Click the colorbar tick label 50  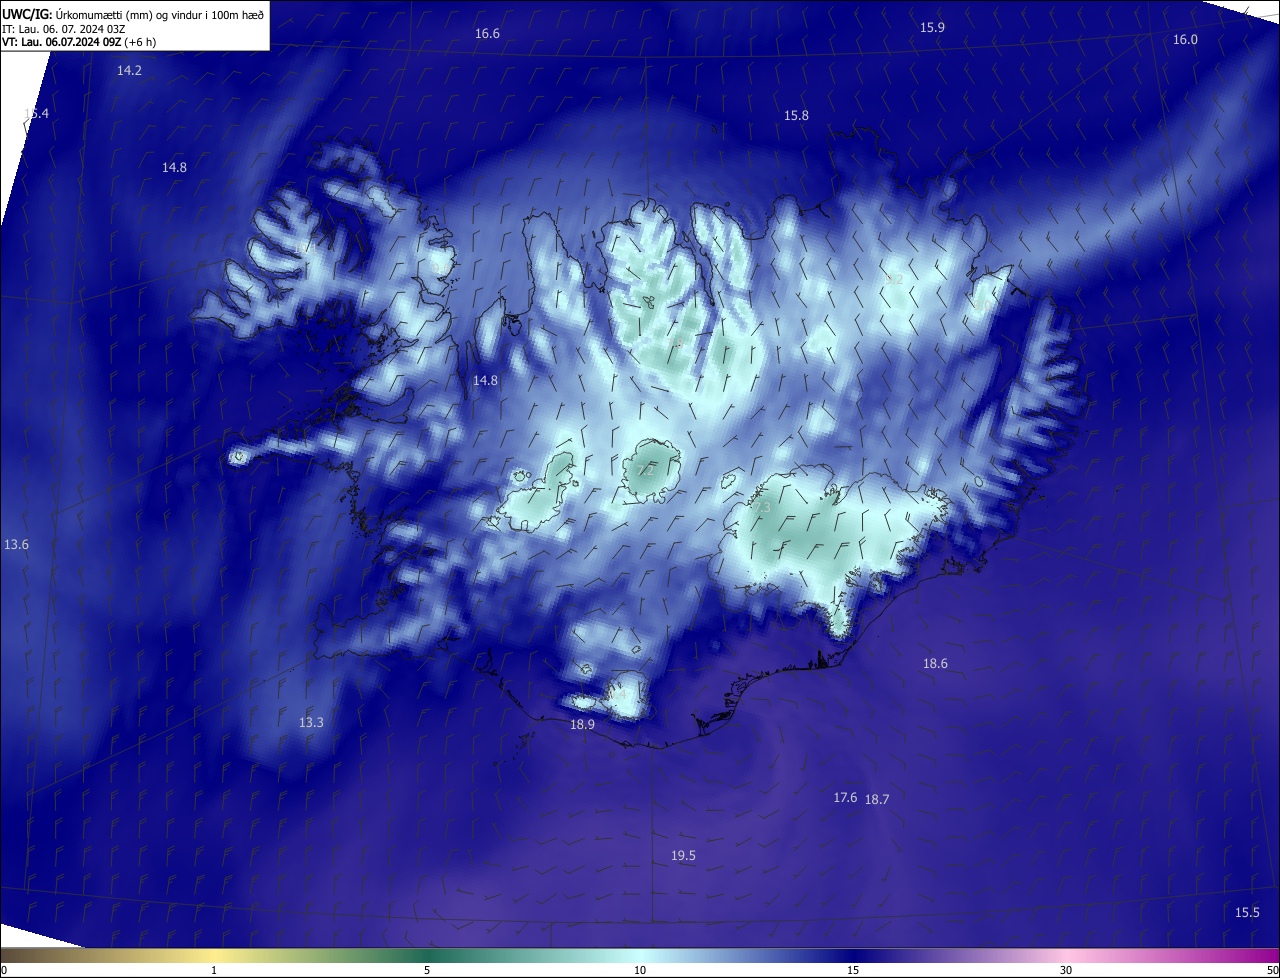(1272, 970)
